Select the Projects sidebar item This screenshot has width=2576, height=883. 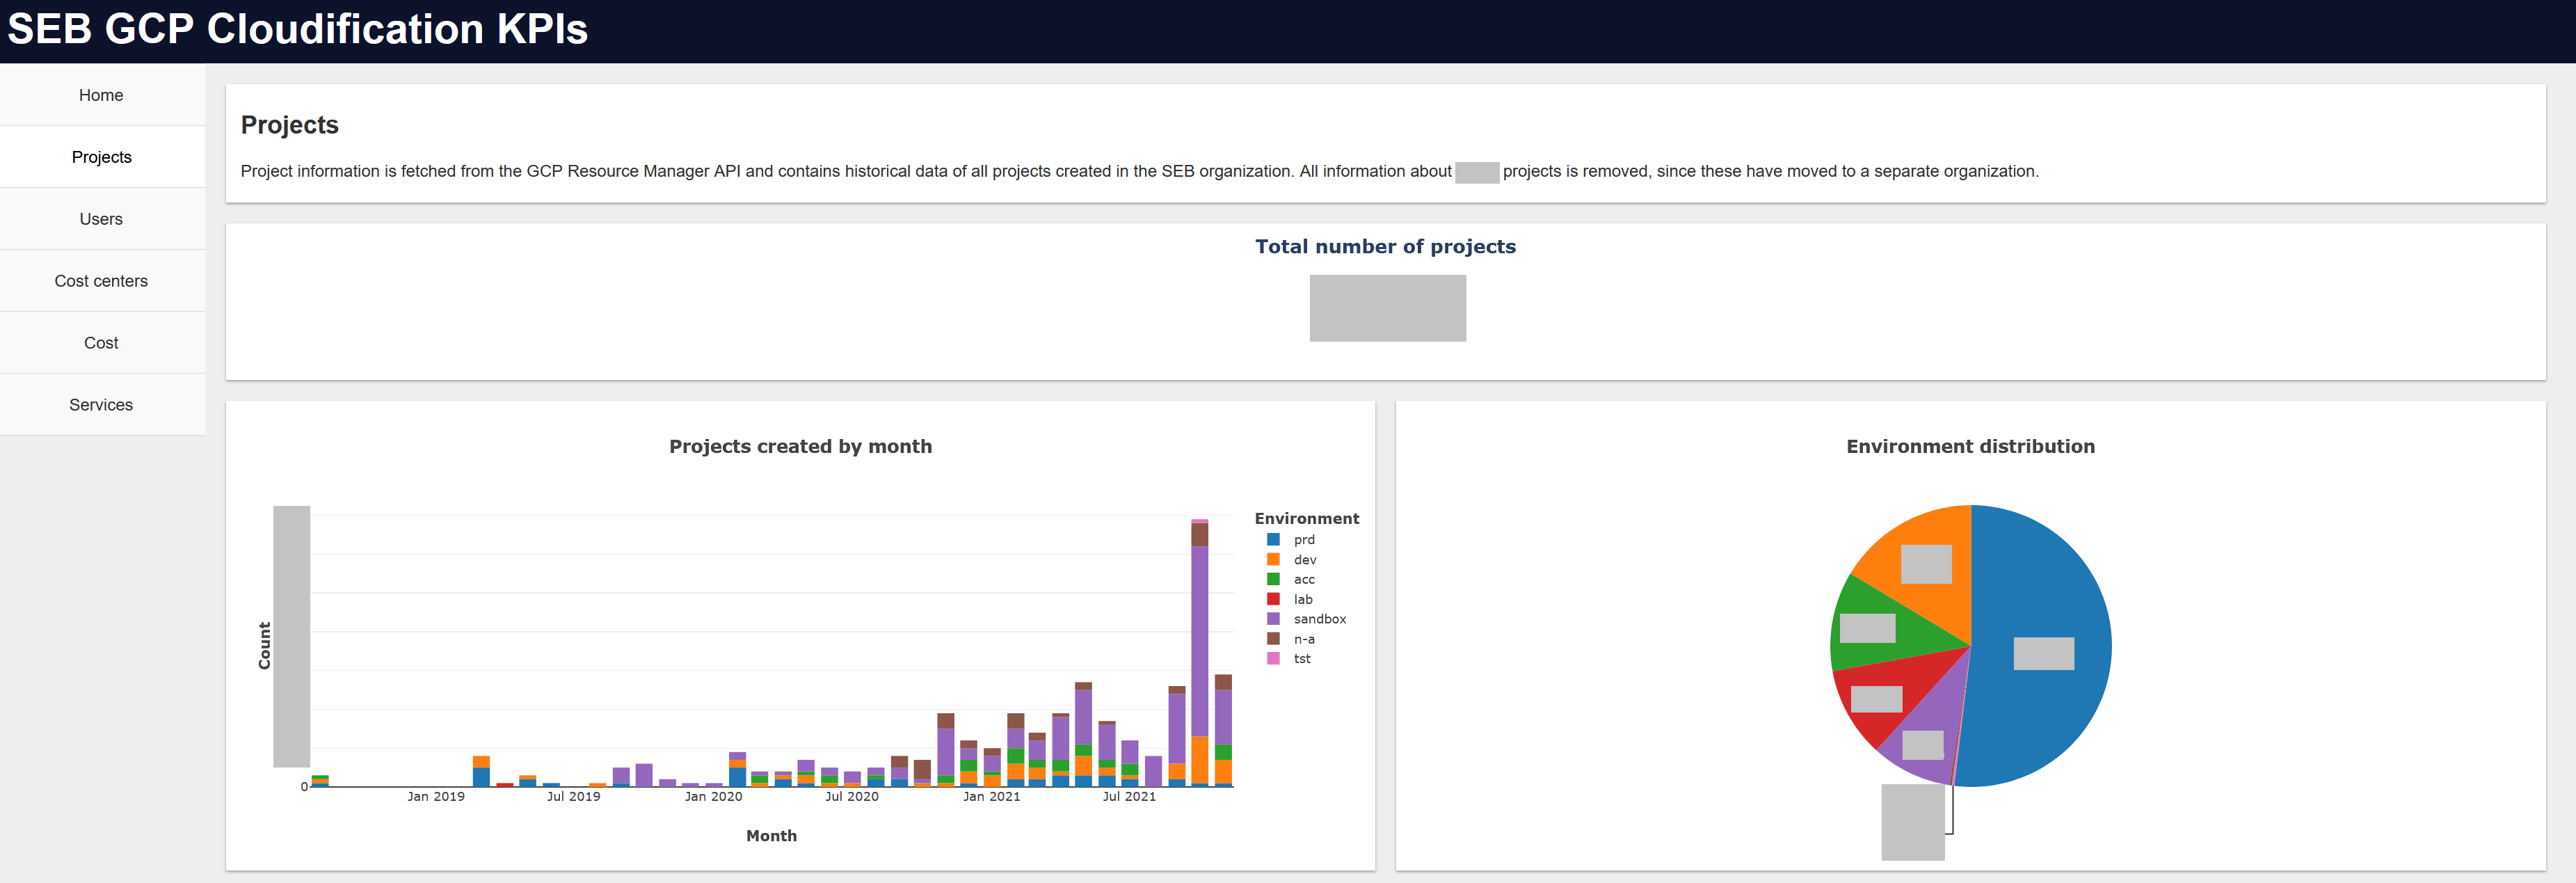(101, 157)
